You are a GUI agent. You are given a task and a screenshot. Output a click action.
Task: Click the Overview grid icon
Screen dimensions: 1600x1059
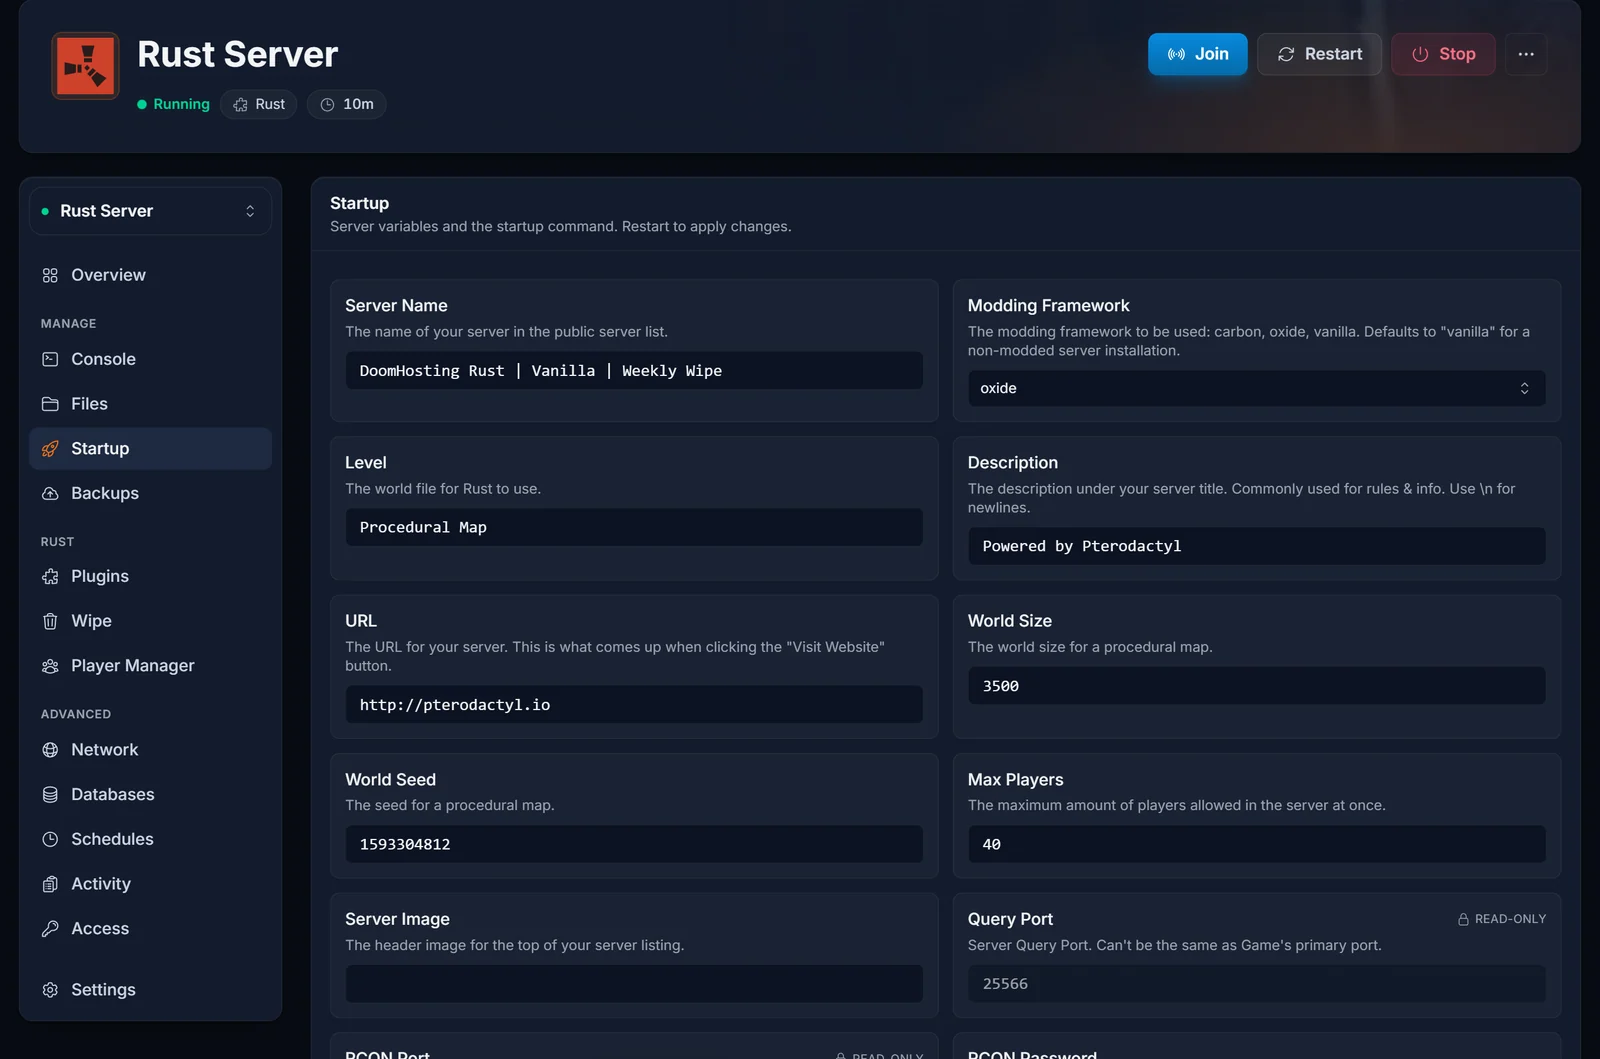tap(50, 275)
